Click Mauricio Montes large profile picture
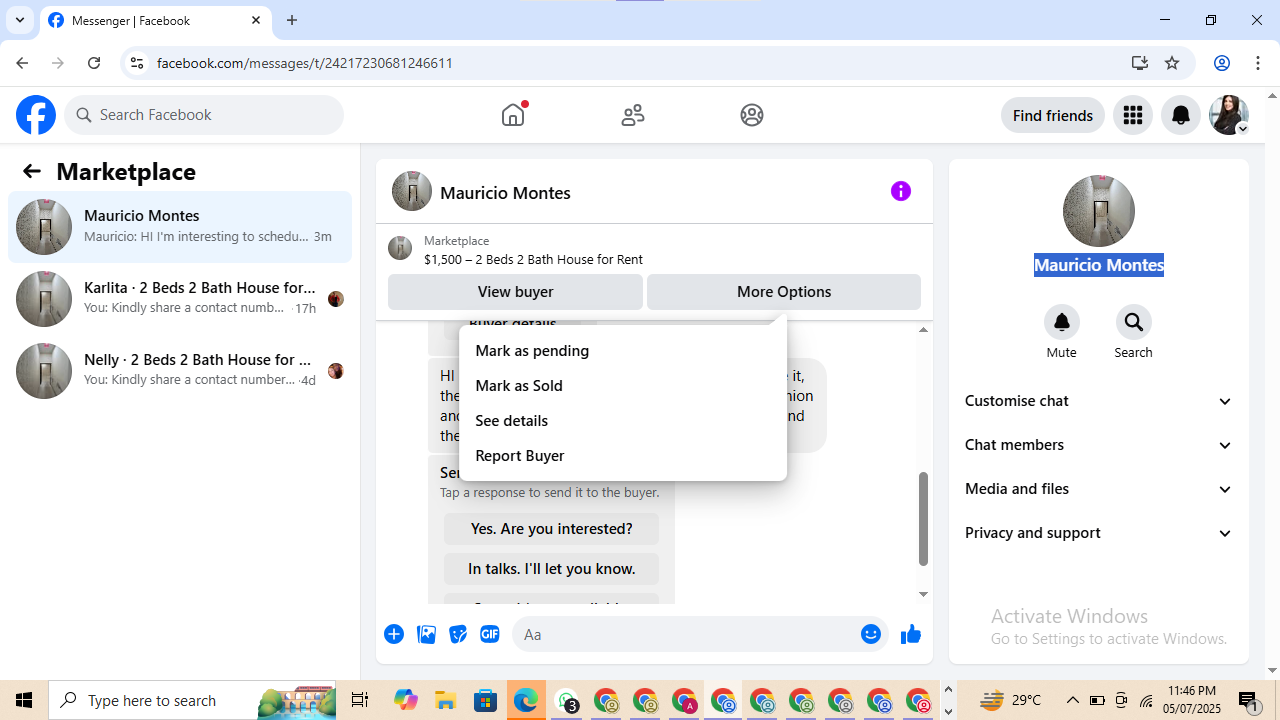 (1099, 211)
